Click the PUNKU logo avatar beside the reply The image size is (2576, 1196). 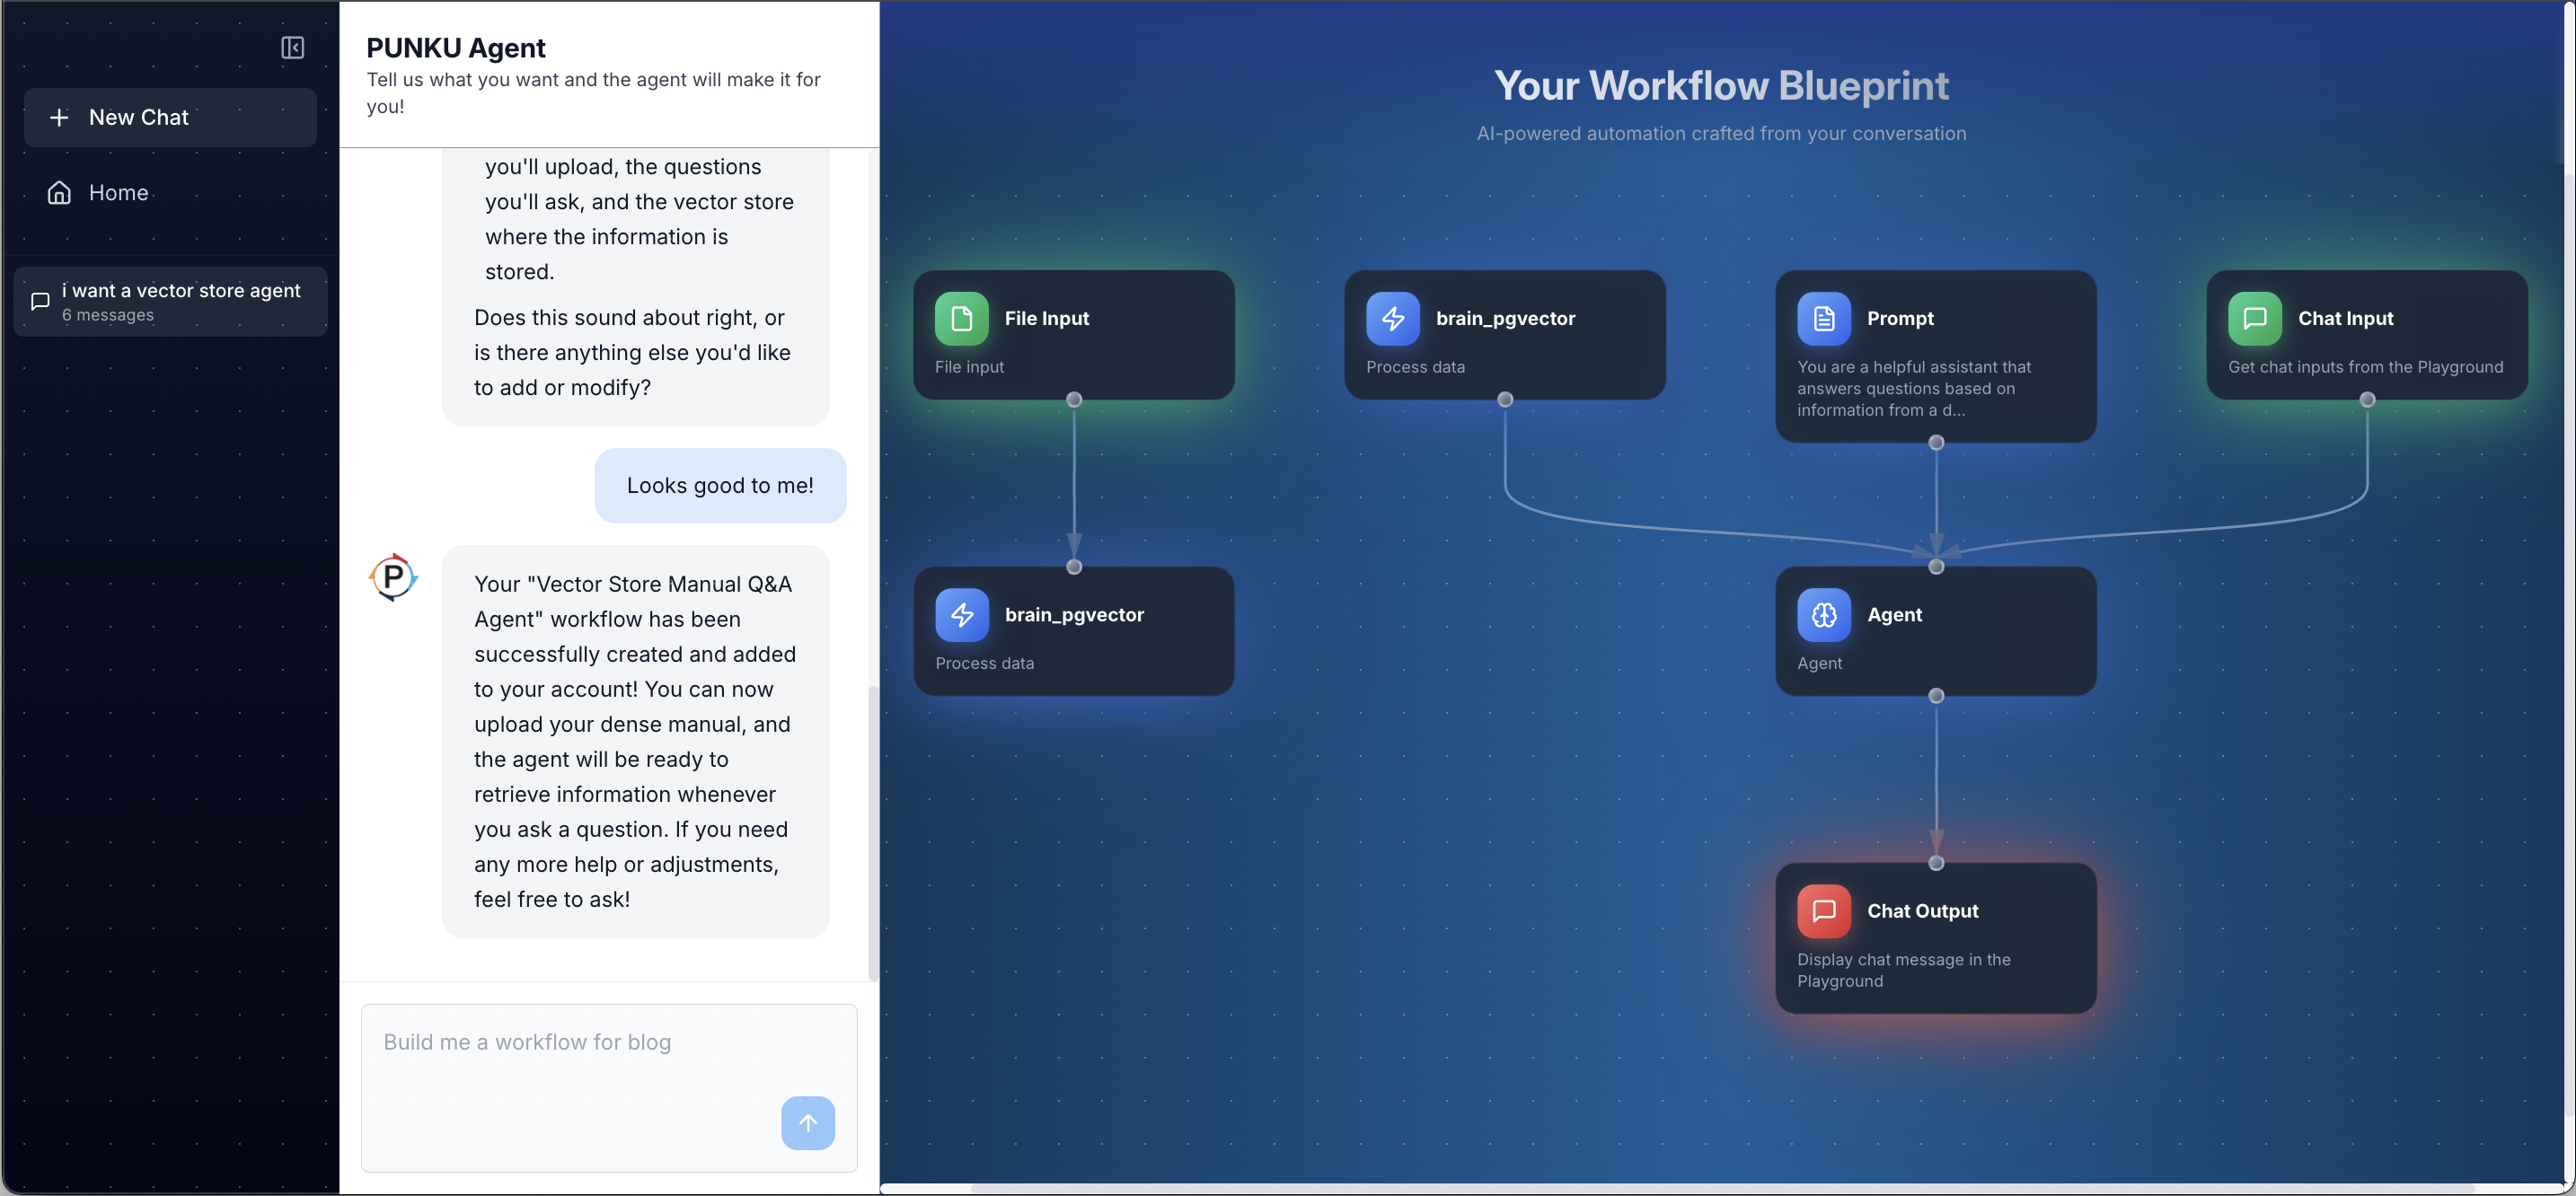pyautogui.click(x=393, y=576)
